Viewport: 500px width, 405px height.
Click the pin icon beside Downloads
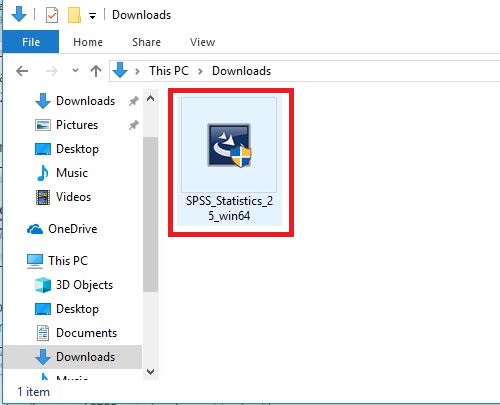click(x=134, y=101)
